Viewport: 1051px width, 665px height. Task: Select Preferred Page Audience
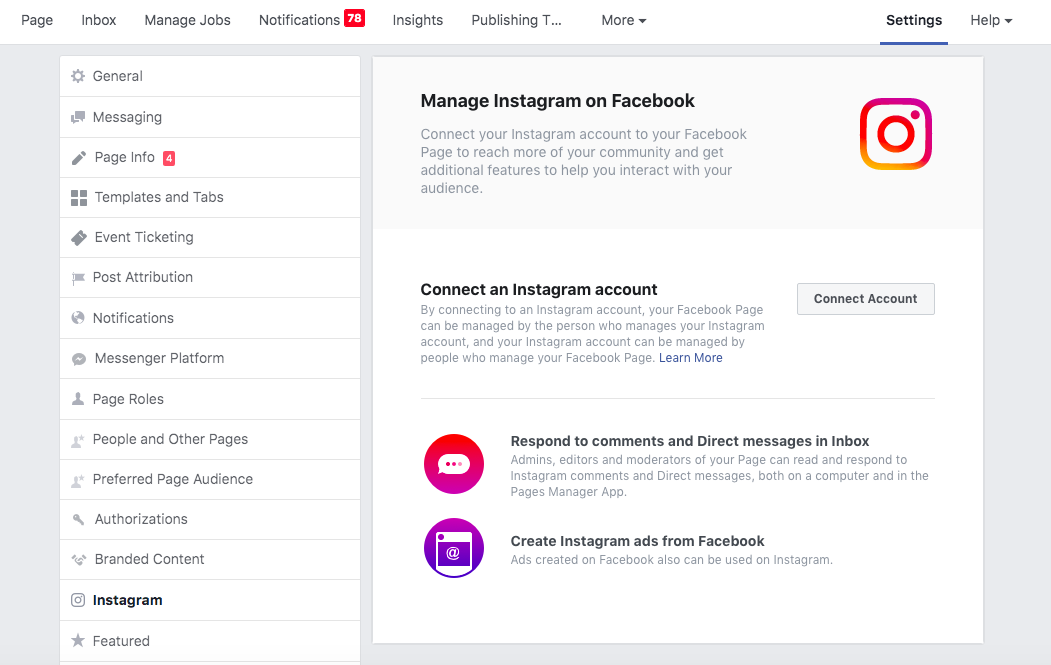pyautogui.click(x=210, y=479)
